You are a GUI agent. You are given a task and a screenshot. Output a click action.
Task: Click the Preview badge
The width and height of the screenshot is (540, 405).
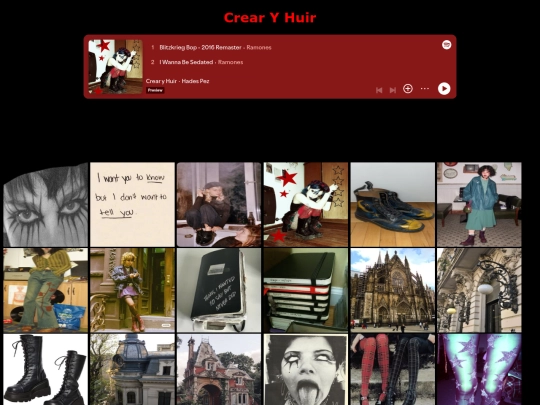155,90
